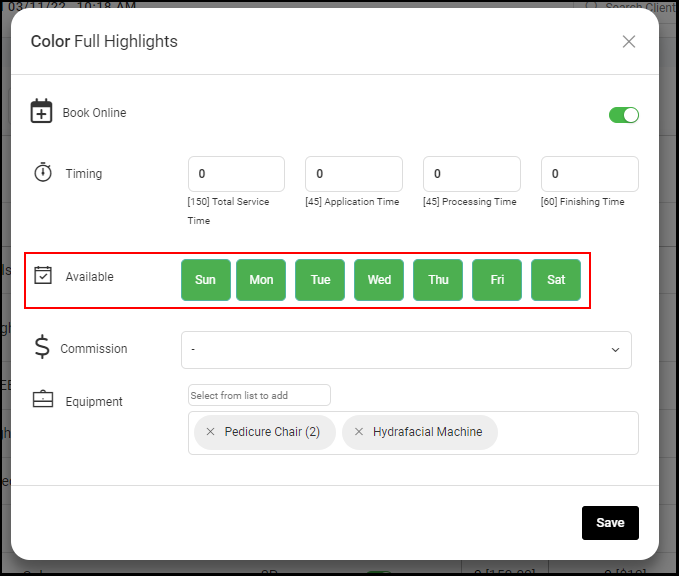Click the Timing stopwatch icon
The width and height of the screenshot is (679, 576).
click(43, 172)
